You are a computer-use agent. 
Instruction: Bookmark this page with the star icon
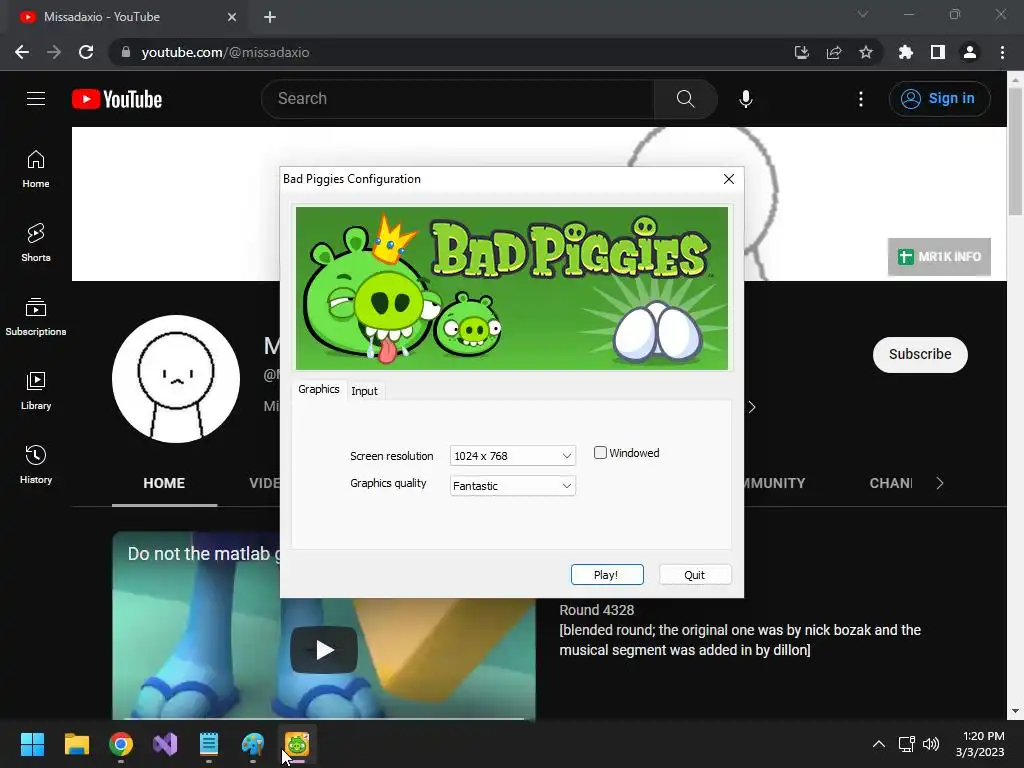click(866, 52)
